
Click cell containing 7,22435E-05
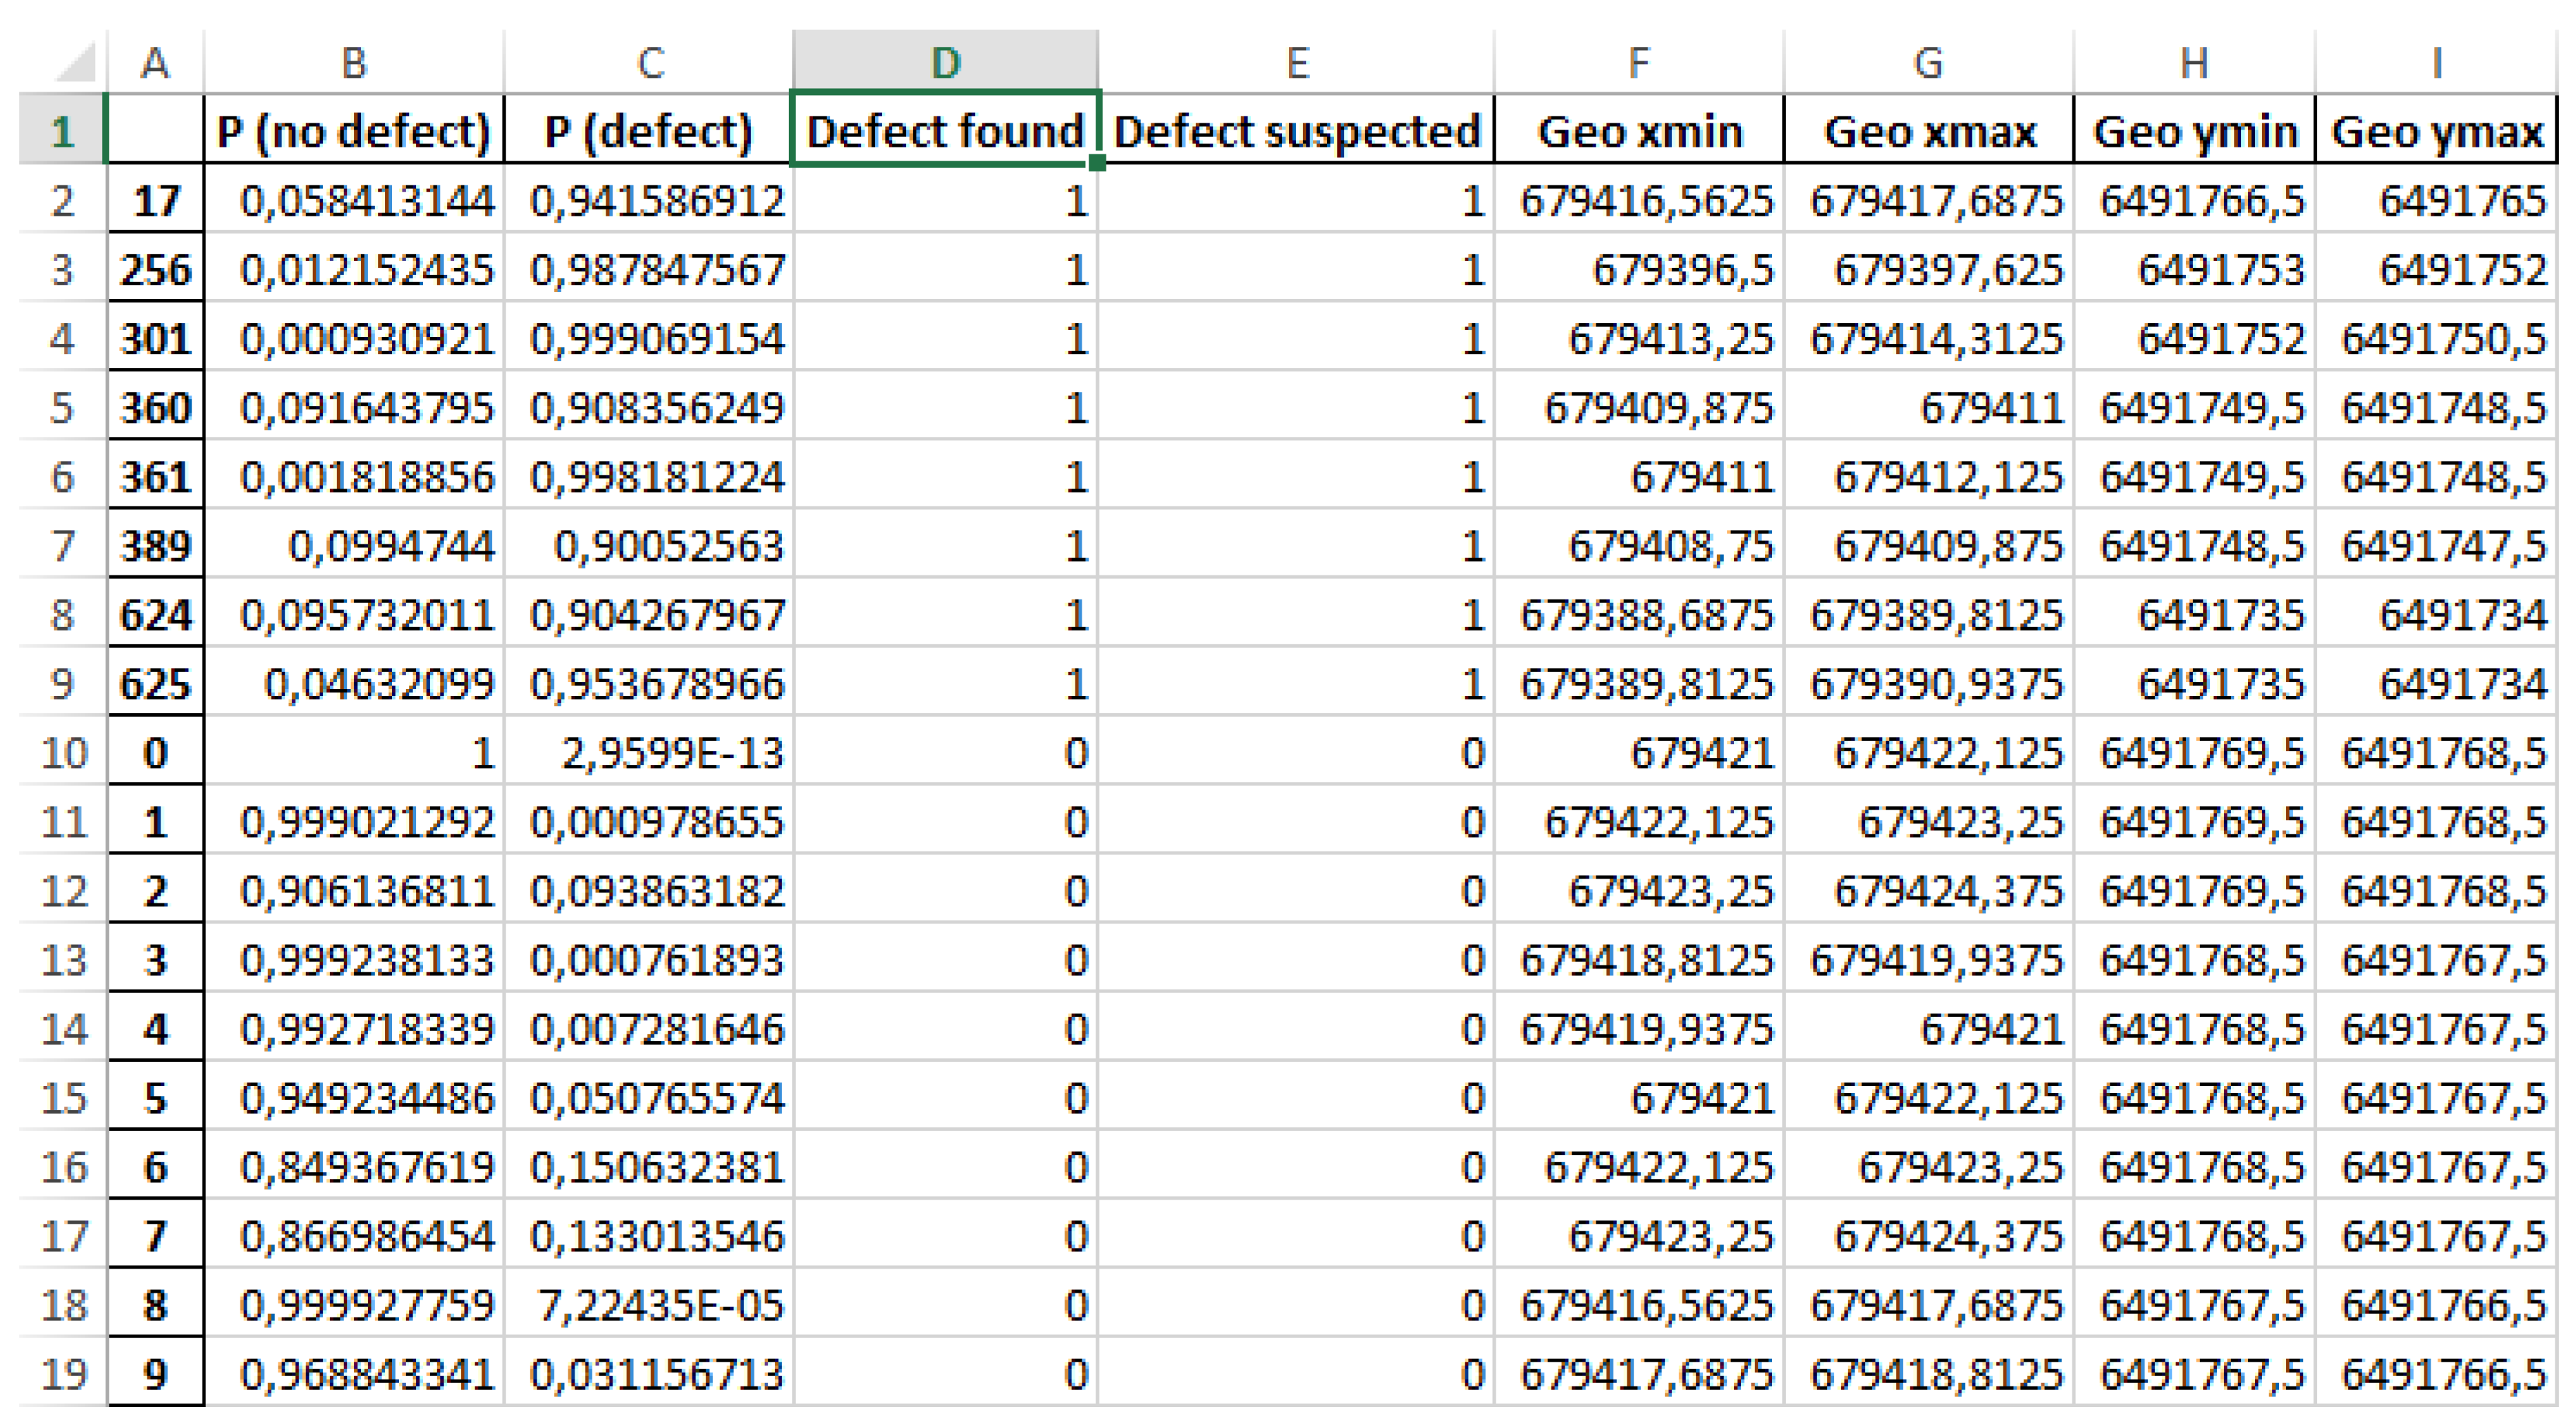(x=648, y=1304)
